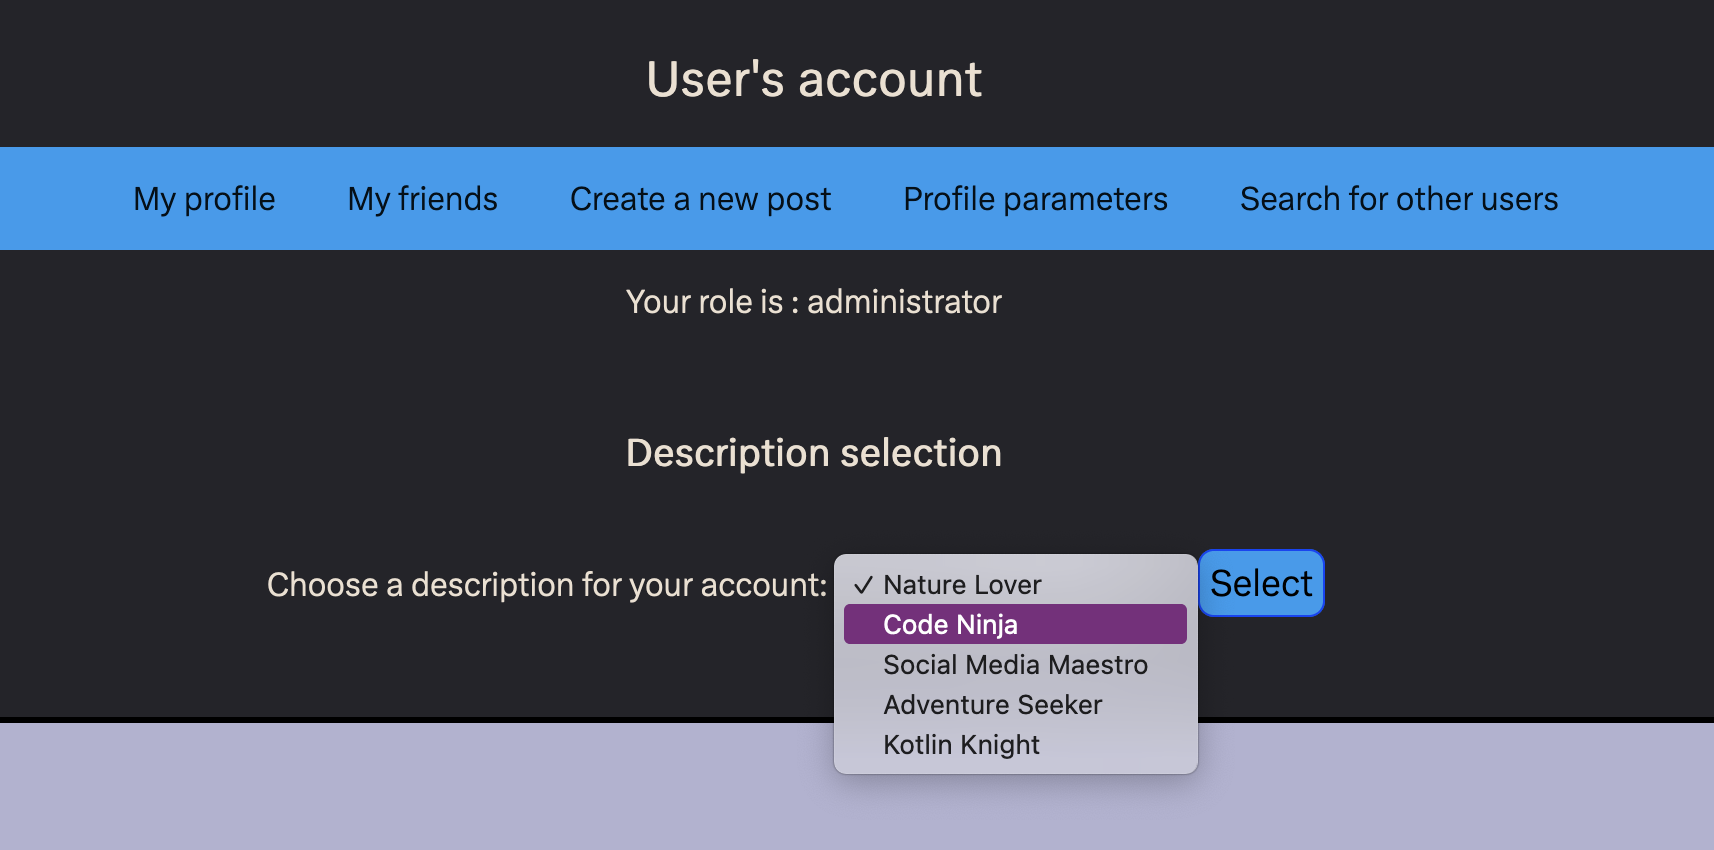Pick the highlighted Code Ninja option
The width and height of the screenshot is (1714, 850).
(950, 625)
